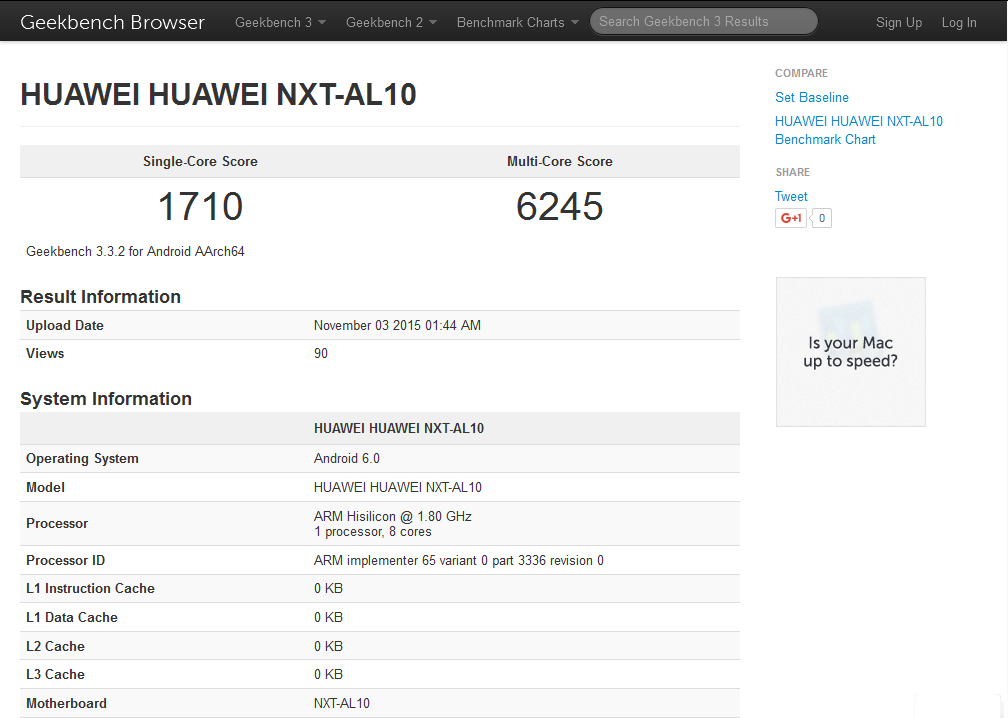
Task: Click the +1 share count bubble
Action: click(821, 218)
